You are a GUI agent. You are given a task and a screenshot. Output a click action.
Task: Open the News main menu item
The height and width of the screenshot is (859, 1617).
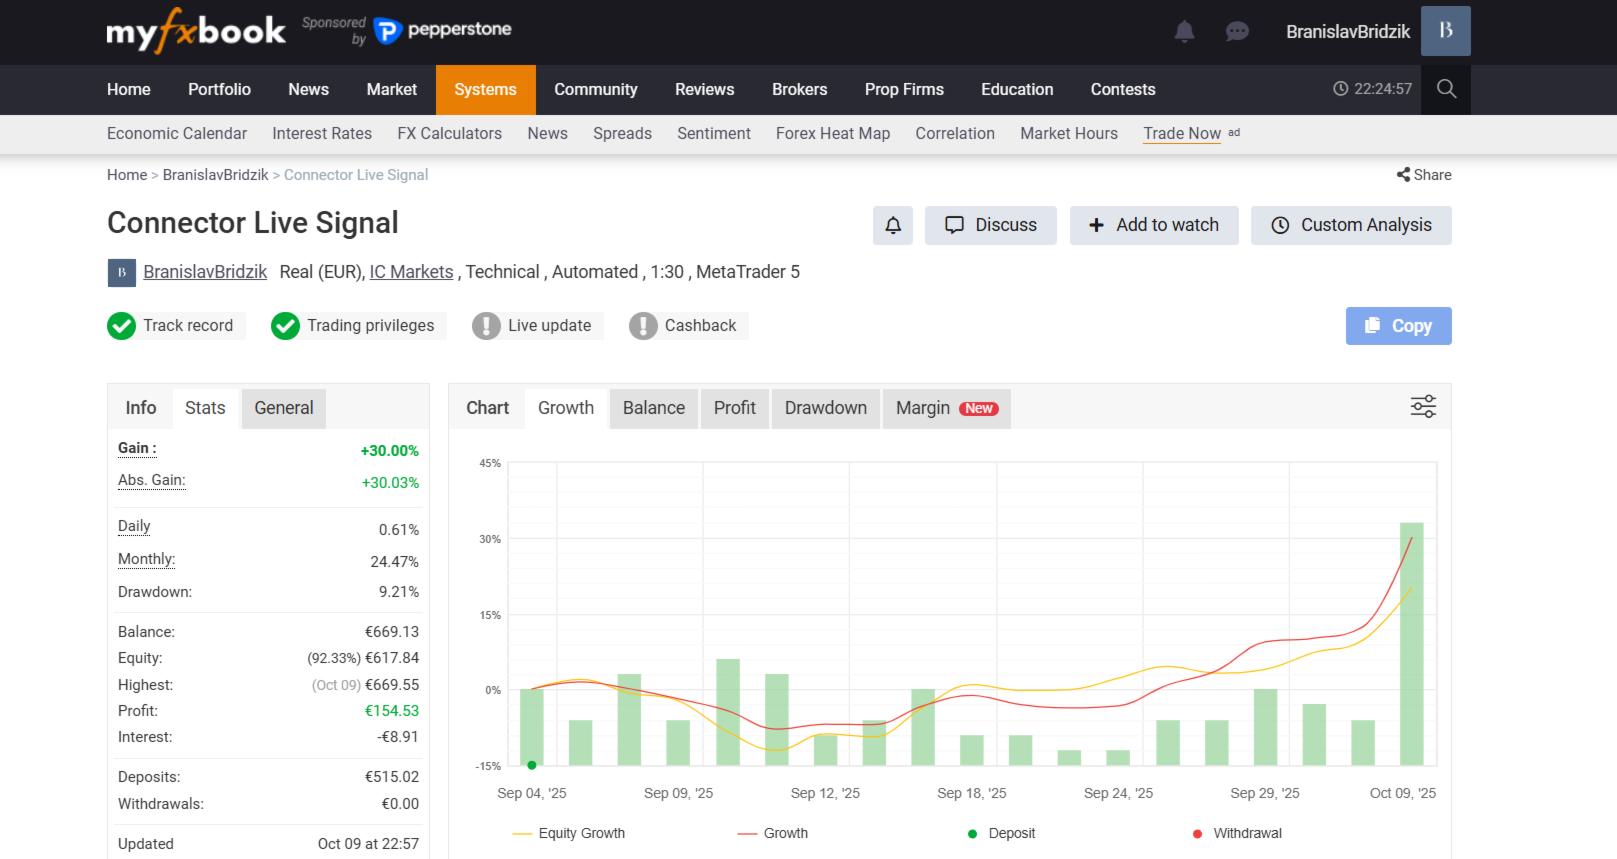click(x=308, y=90)
